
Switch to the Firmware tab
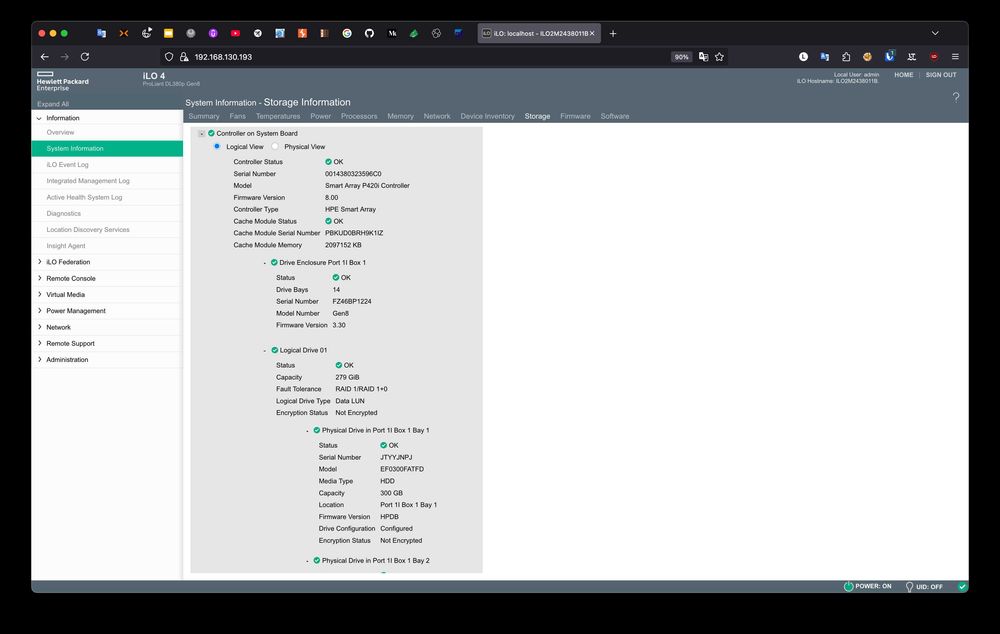pyautogui.click(x=575, y=116)
